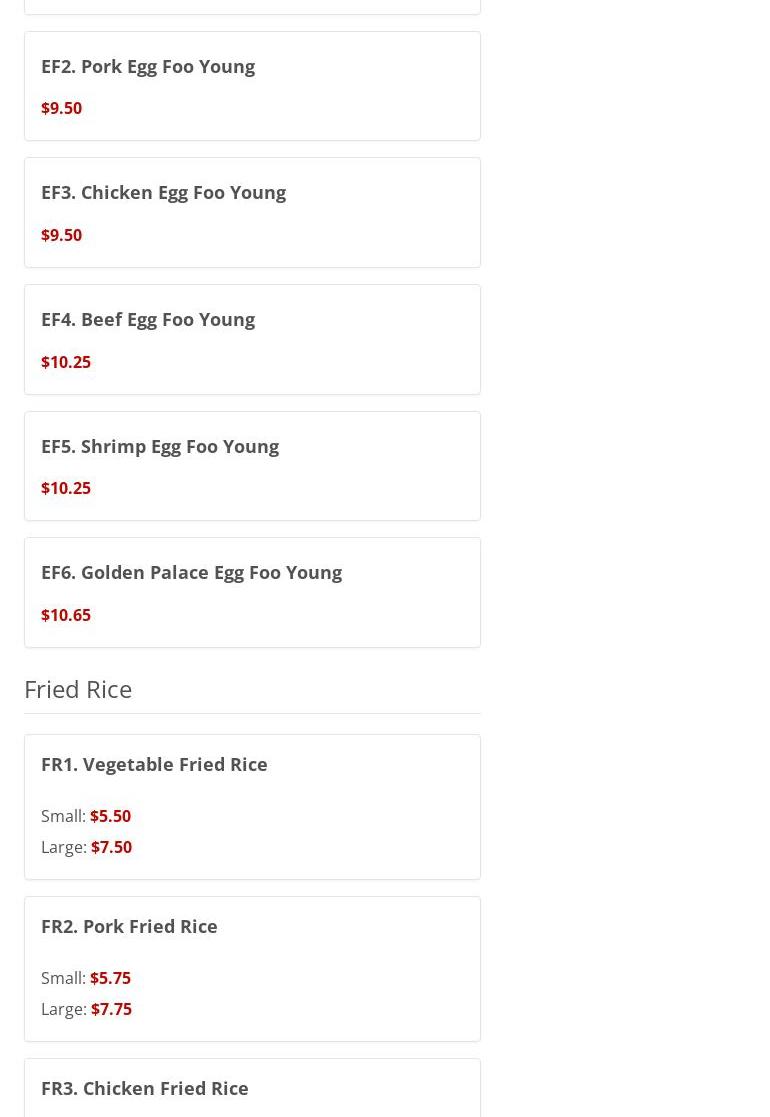Open FR3. Chicken Fried Rice item
770x1117 pixels.
[x=145, y=1088]
